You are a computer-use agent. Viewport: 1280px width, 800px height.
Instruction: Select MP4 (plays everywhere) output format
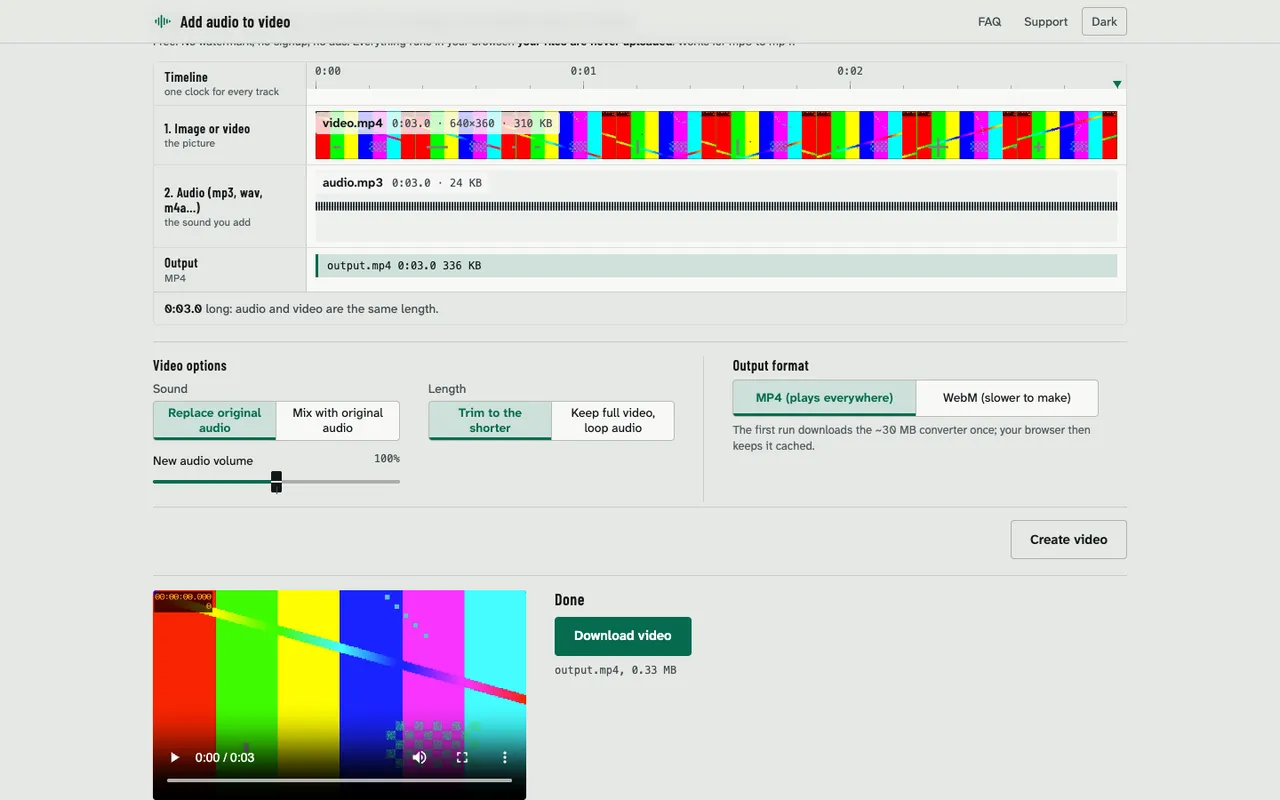(824, 398)
